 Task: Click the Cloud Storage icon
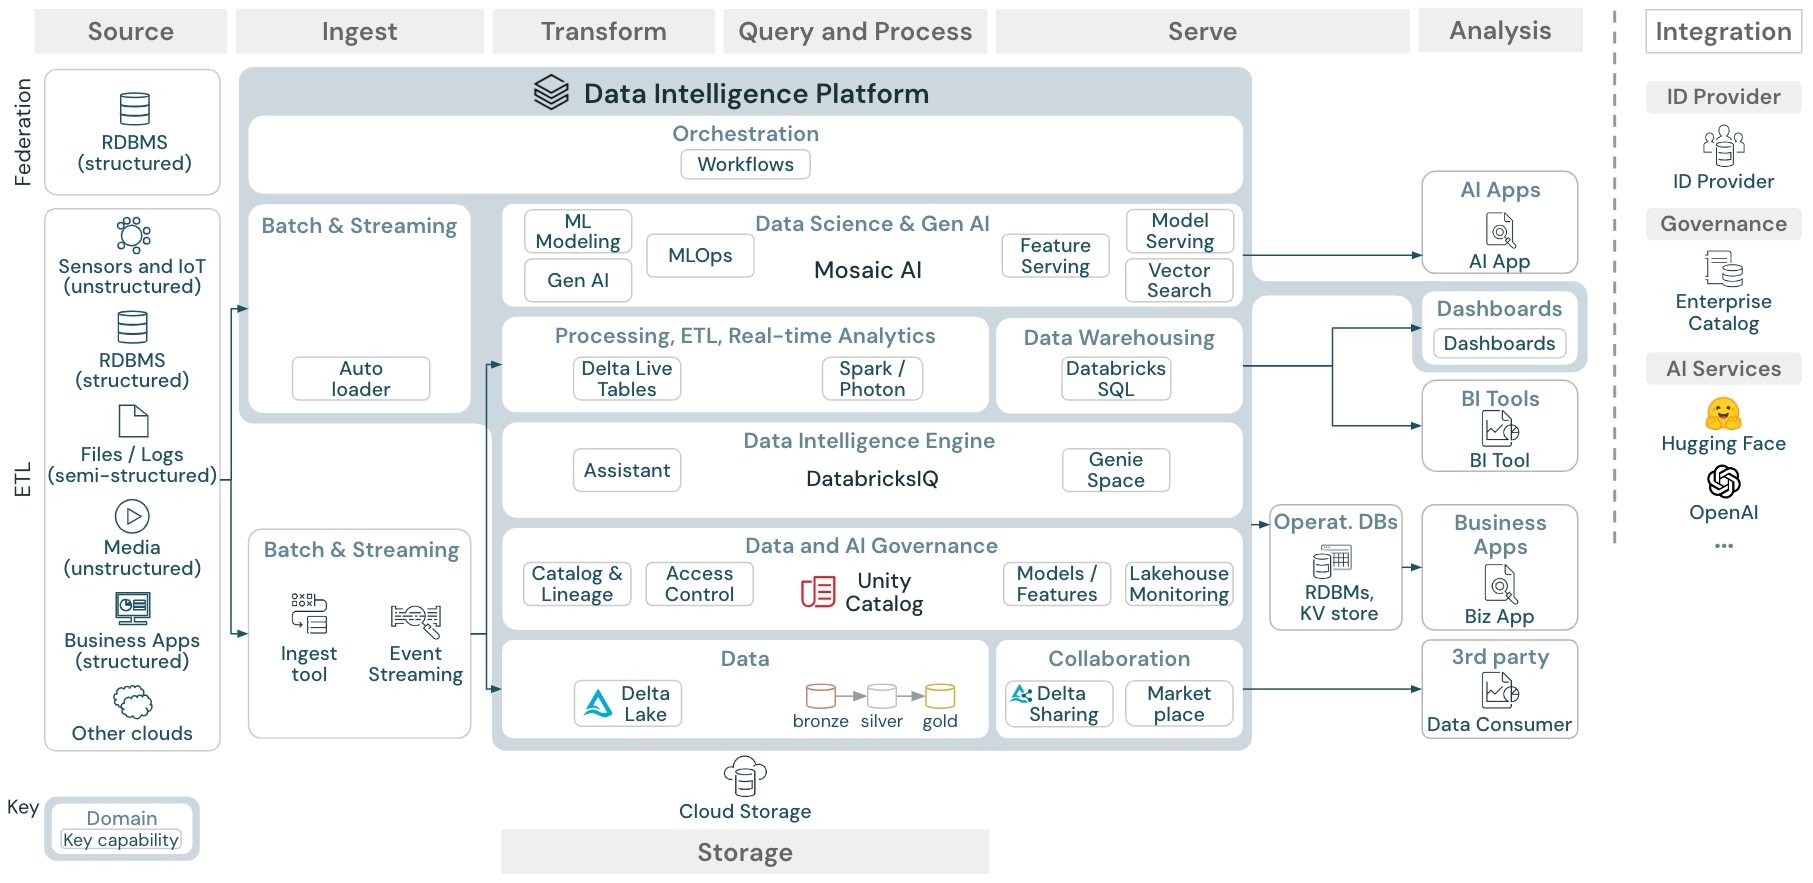[745, 776]
